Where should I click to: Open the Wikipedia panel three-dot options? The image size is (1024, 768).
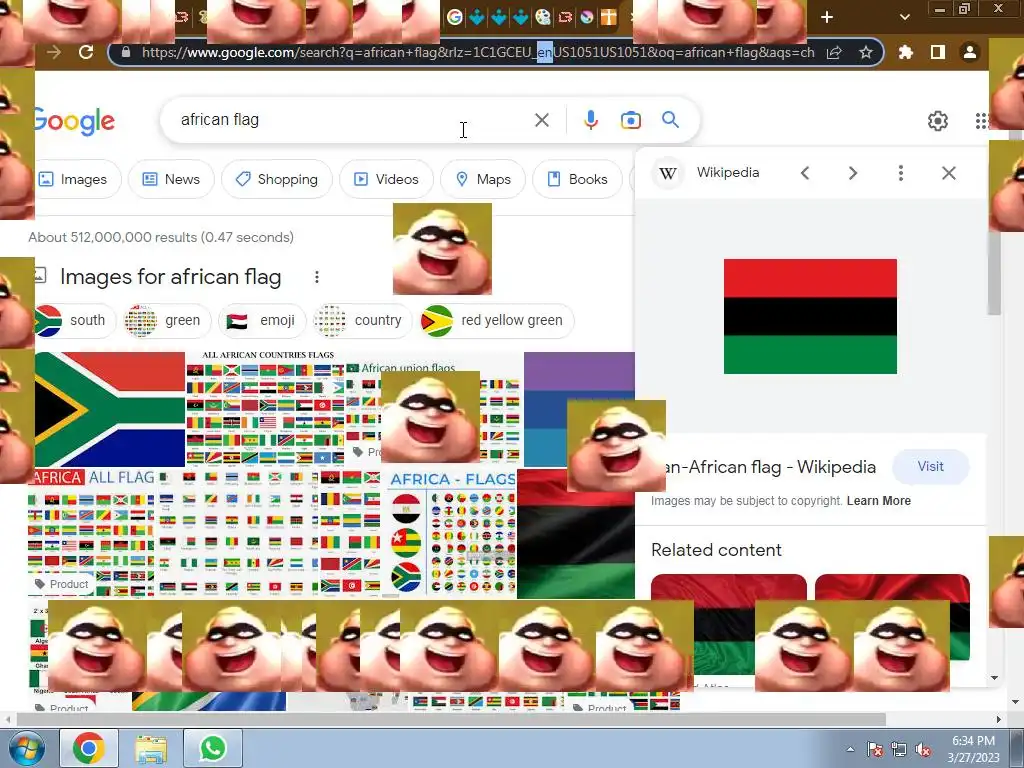point(901,173)
